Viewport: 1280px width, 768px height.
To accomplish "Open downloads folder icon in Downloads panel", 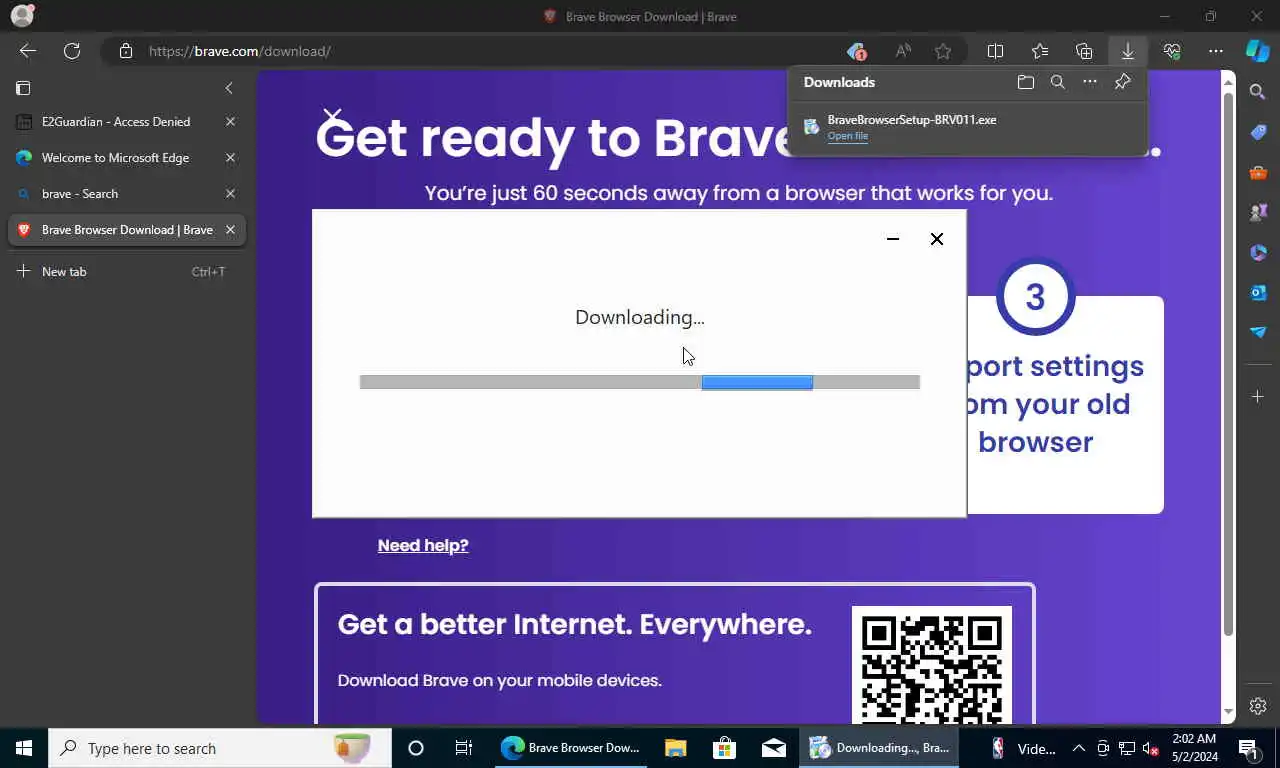I will (x=1025, y=82).
